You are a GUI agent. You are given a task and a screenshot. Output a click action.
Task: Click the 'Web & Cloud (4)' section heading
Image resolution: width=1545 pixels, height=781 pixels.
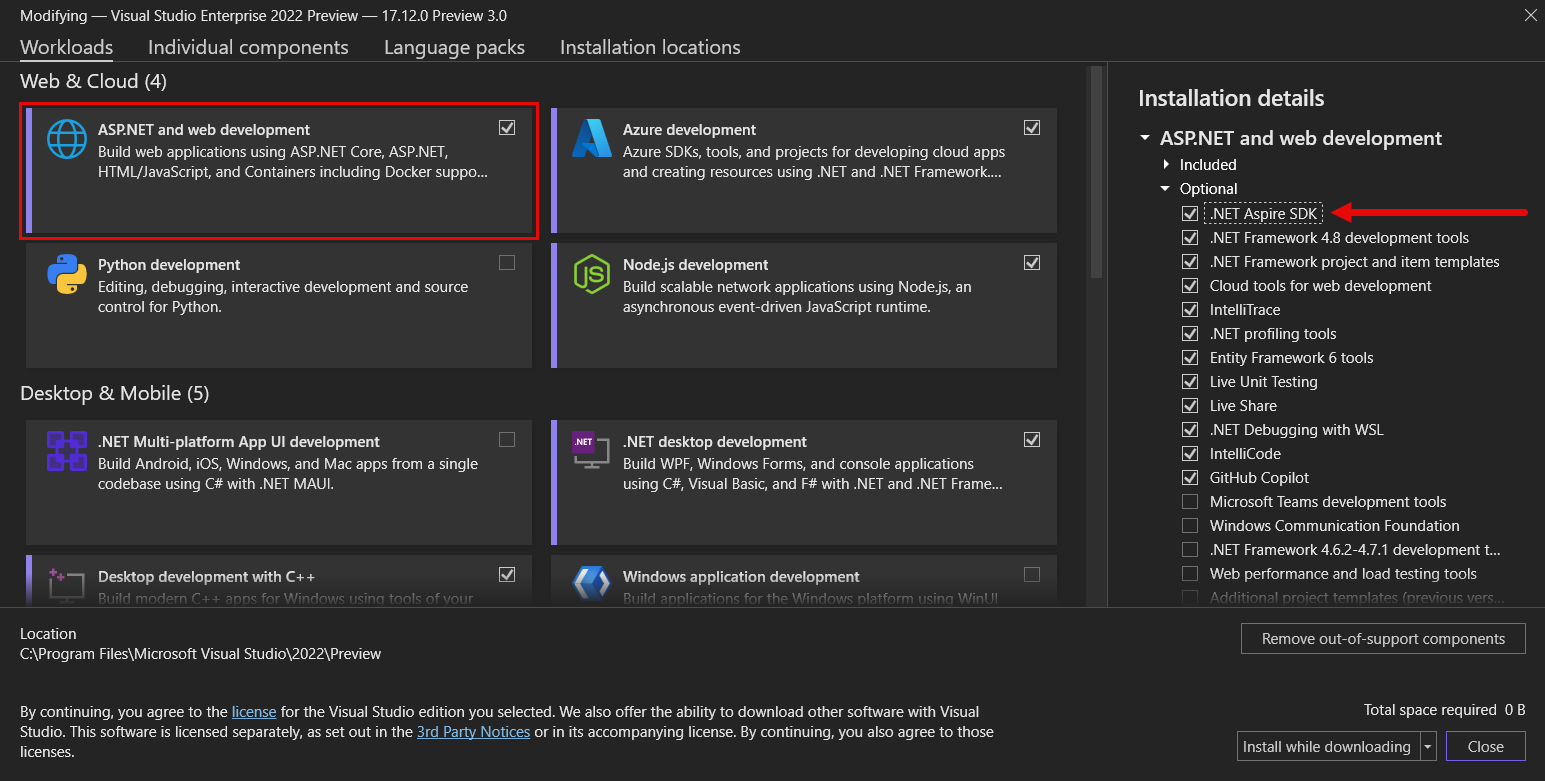(93, 81)
